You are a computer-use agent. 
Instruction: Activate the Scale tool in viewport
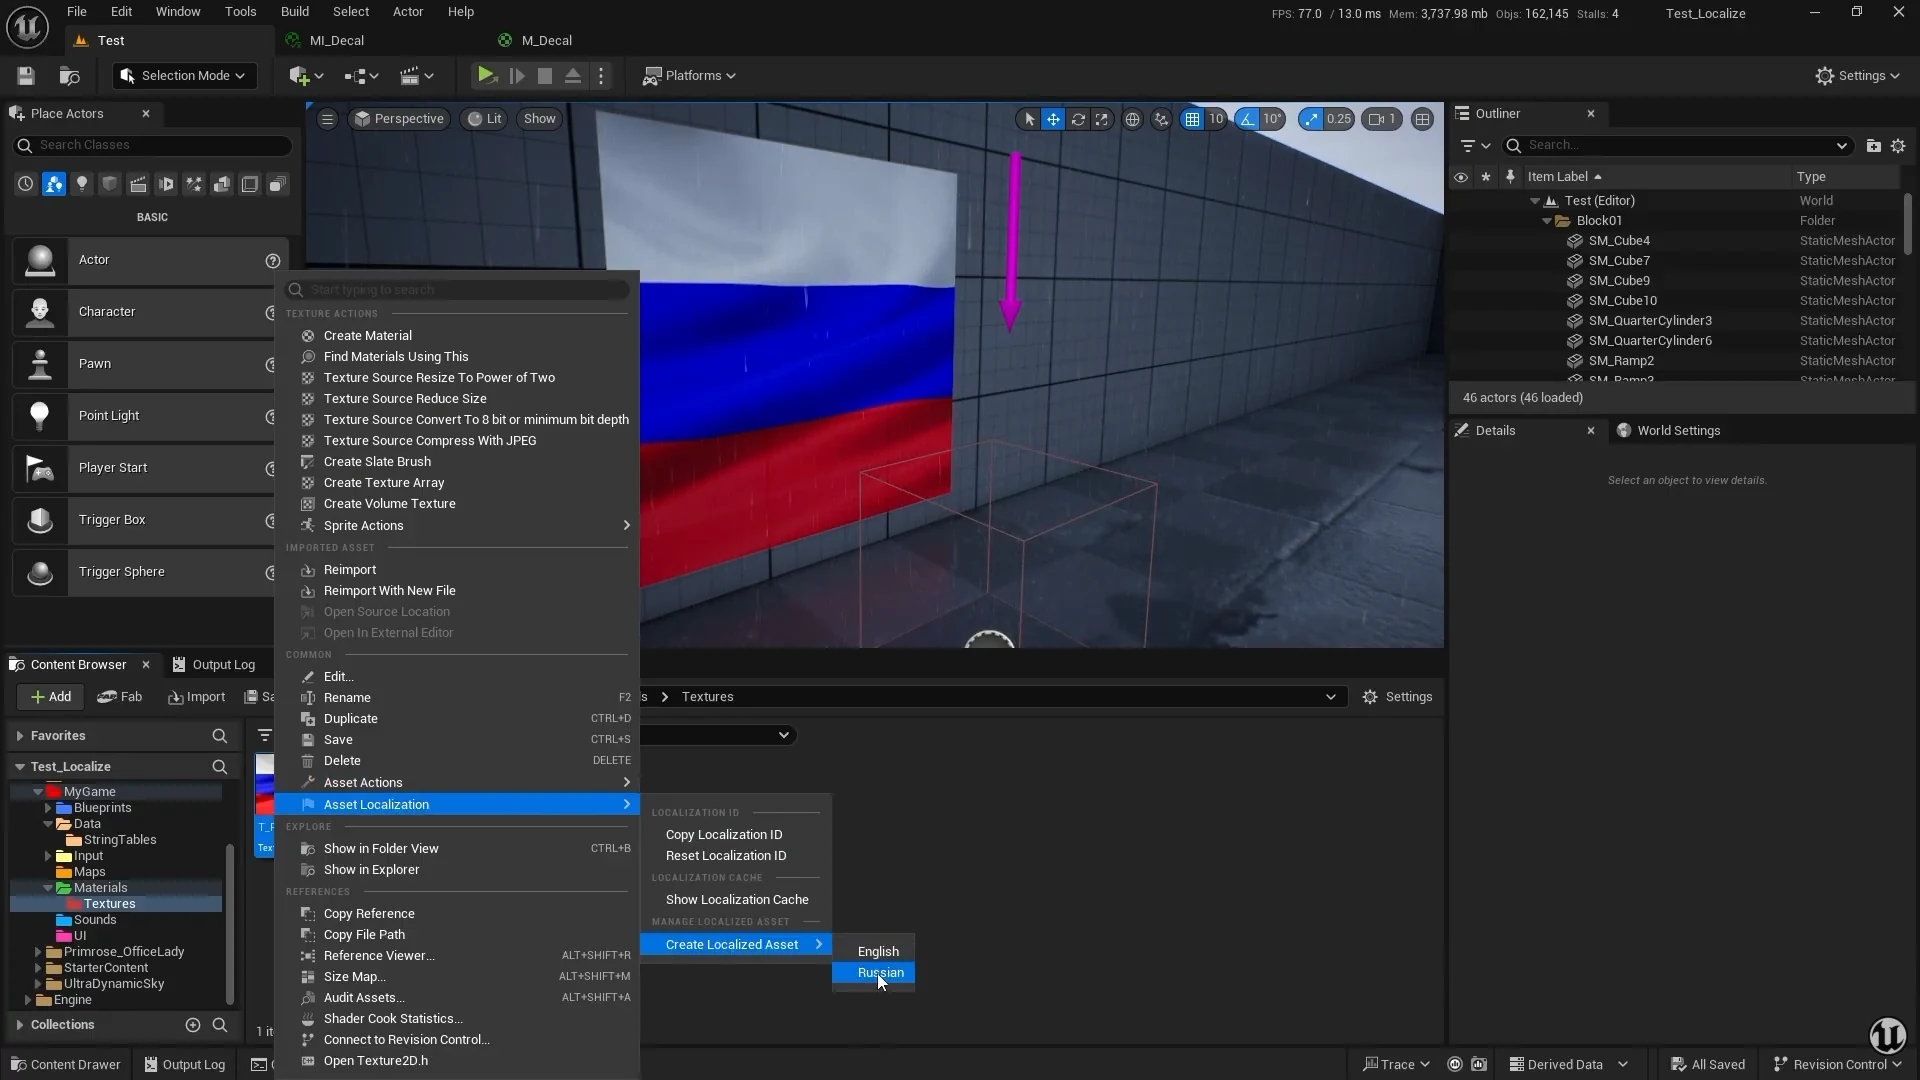1102,119
